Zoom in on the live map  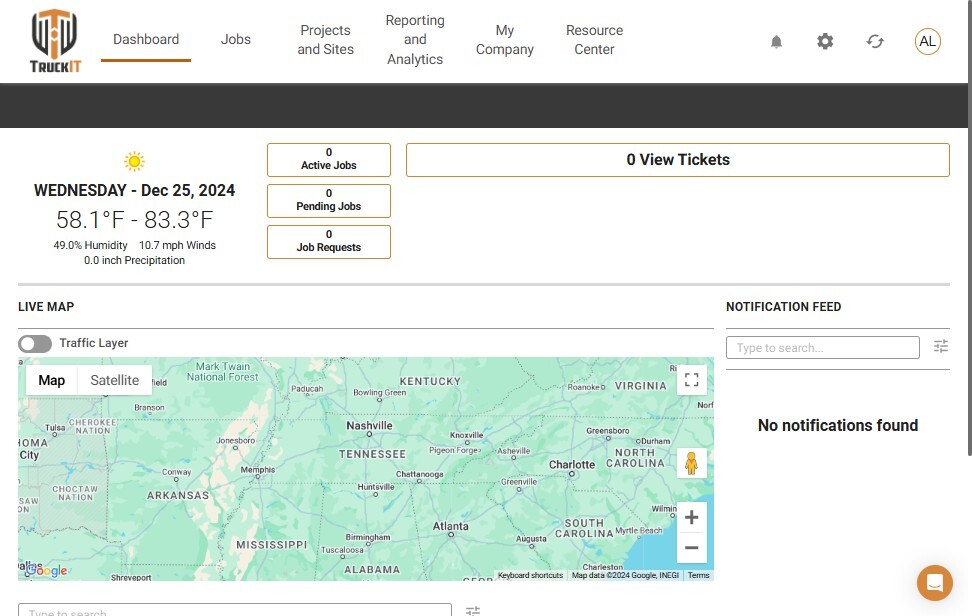point(692,517)
